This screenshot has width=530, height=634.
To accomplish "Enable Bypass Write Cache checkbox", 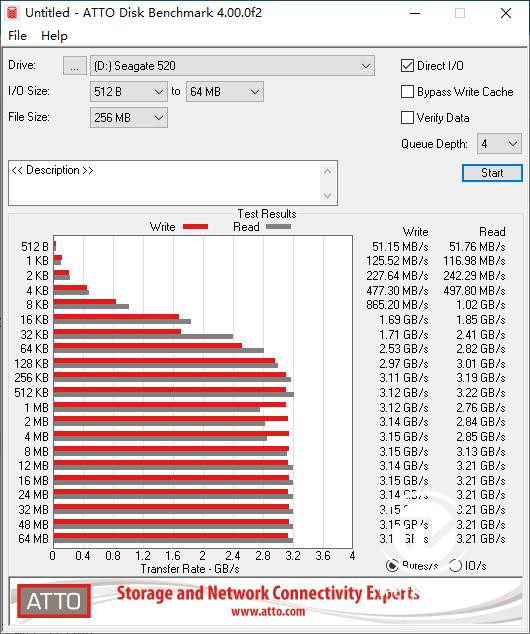I will pyautogui.click(x=407, y=92).
